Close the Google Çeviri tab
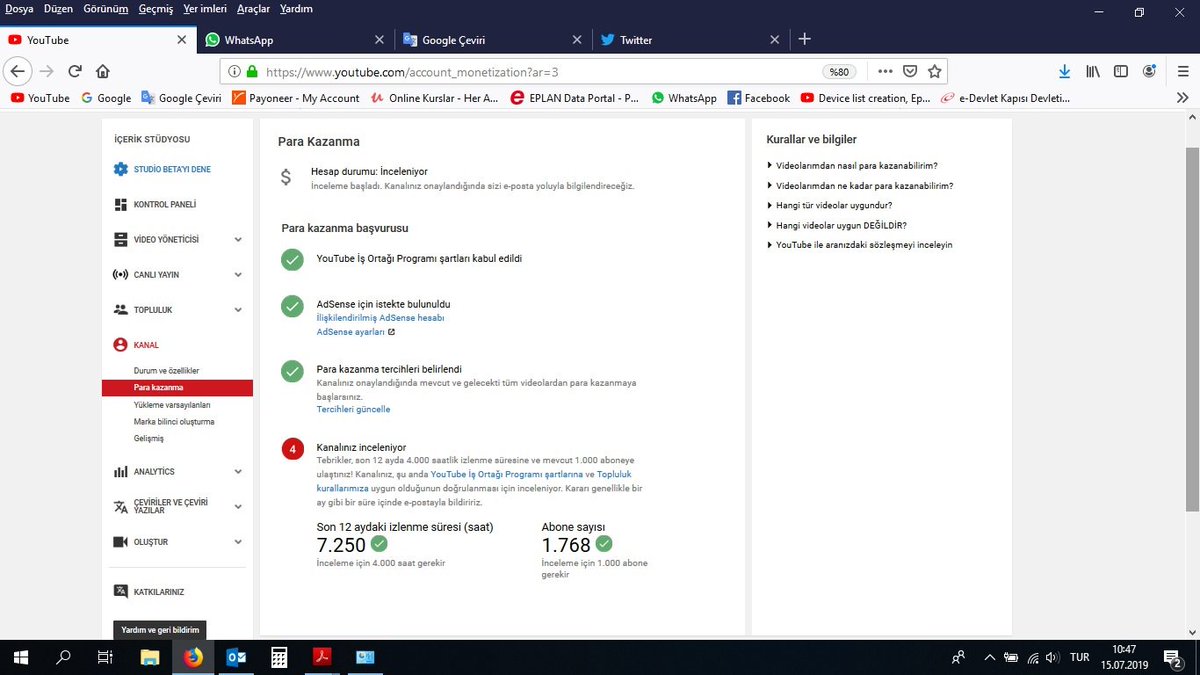Viewport: 1200px width, 675px height. [x=576, y=40]
